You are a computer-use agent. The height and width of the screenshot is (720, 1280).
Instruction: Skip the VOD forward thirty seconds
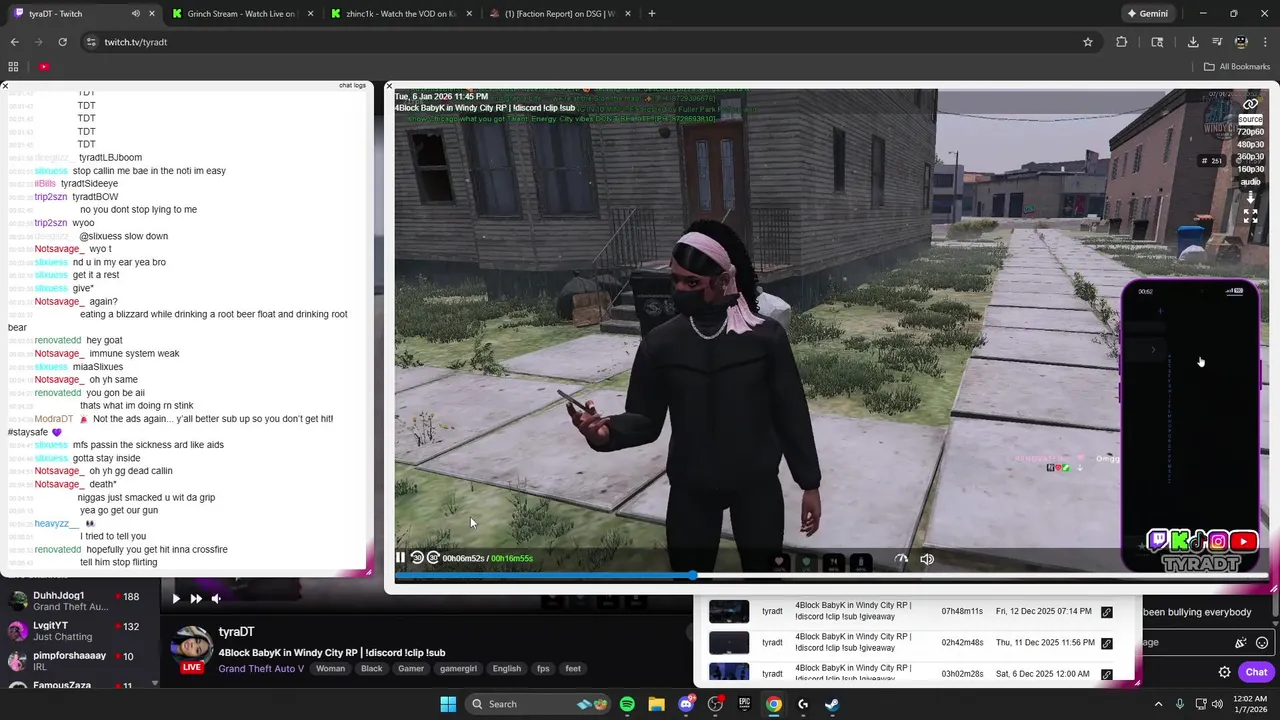tap(433, 558)
